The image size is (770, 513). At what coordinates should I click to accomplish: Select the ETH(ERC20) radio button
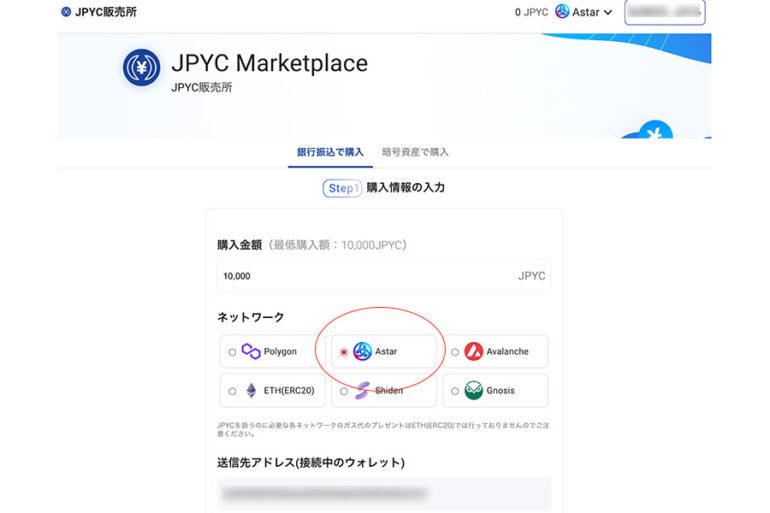(x=233, y=391)
